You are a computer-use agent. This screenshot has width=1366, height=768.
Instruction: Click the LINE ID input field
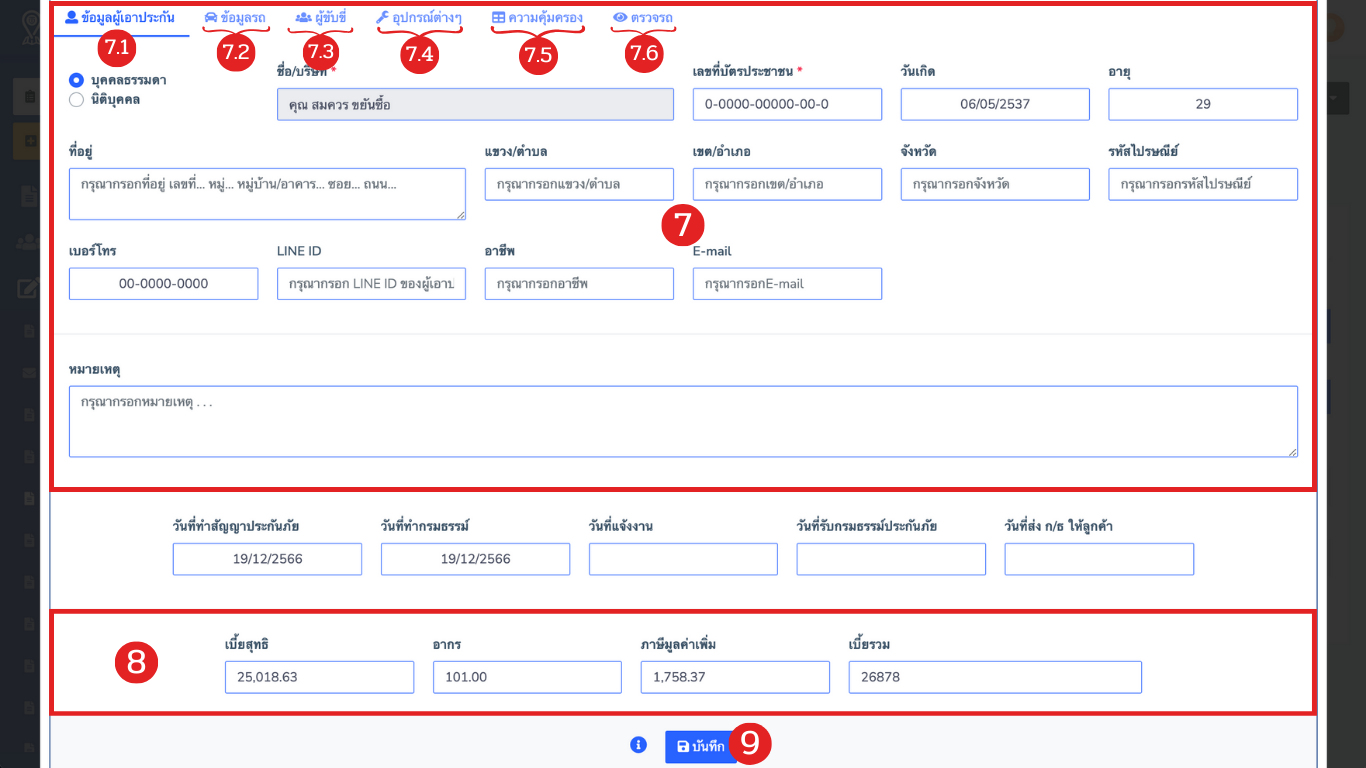click(371, 284)
